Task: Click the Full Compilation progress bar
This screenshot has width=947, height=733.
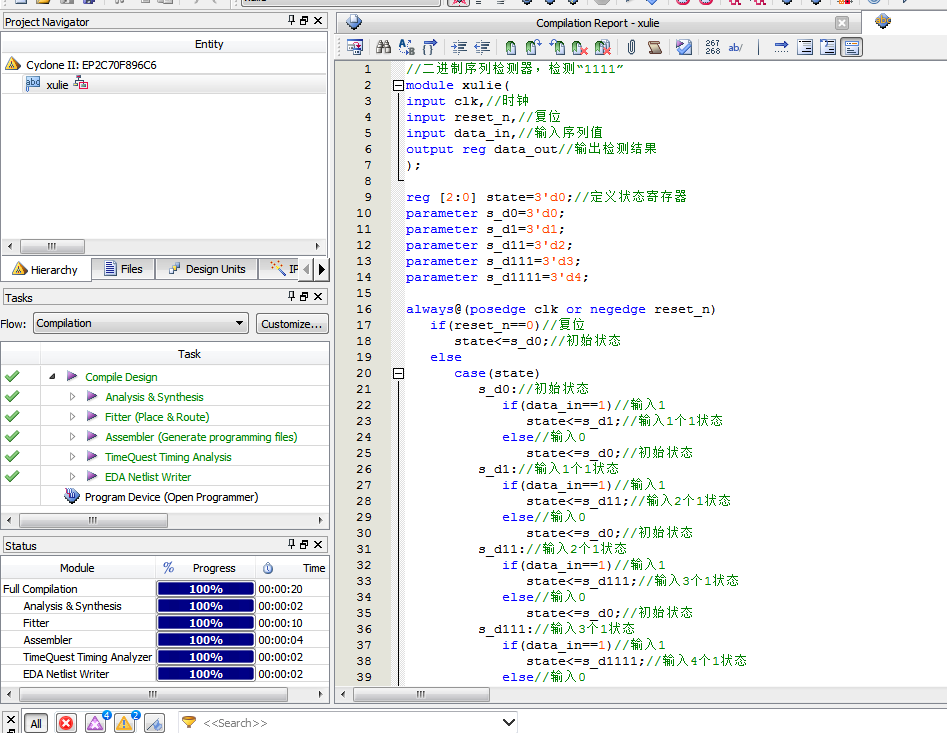Action: coord(206,589)
